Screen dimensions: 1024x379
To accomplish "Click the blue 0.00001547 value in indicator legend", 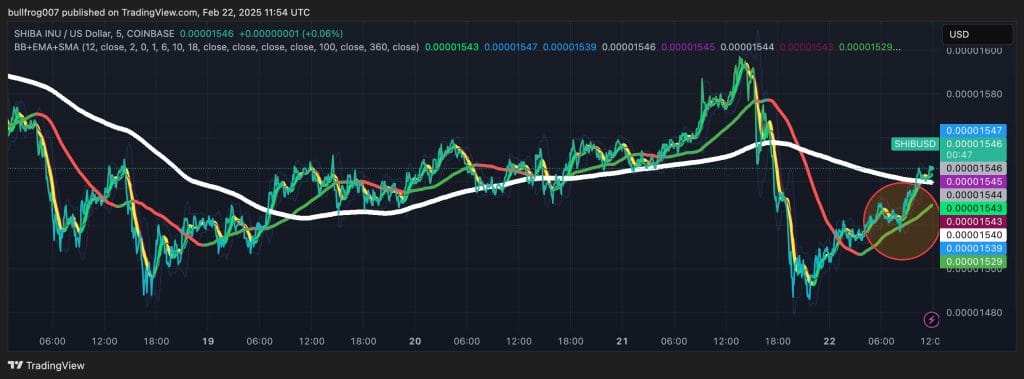I will (x=510, y=47).
